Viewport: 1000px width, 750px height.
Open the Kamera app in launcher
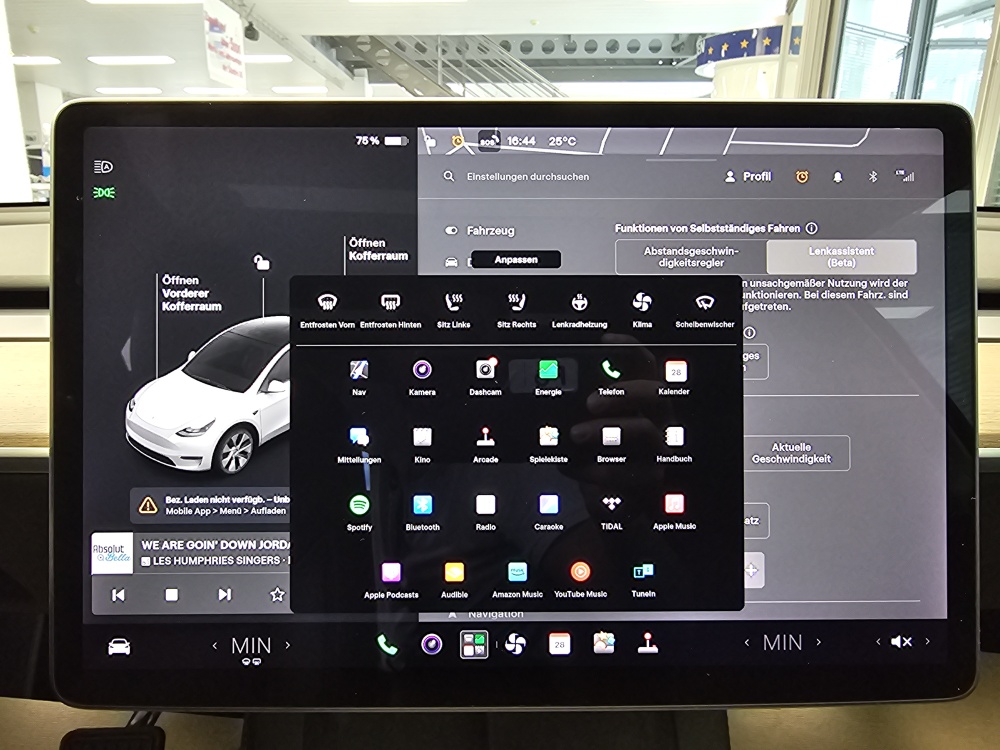click(x=422, y=378)
